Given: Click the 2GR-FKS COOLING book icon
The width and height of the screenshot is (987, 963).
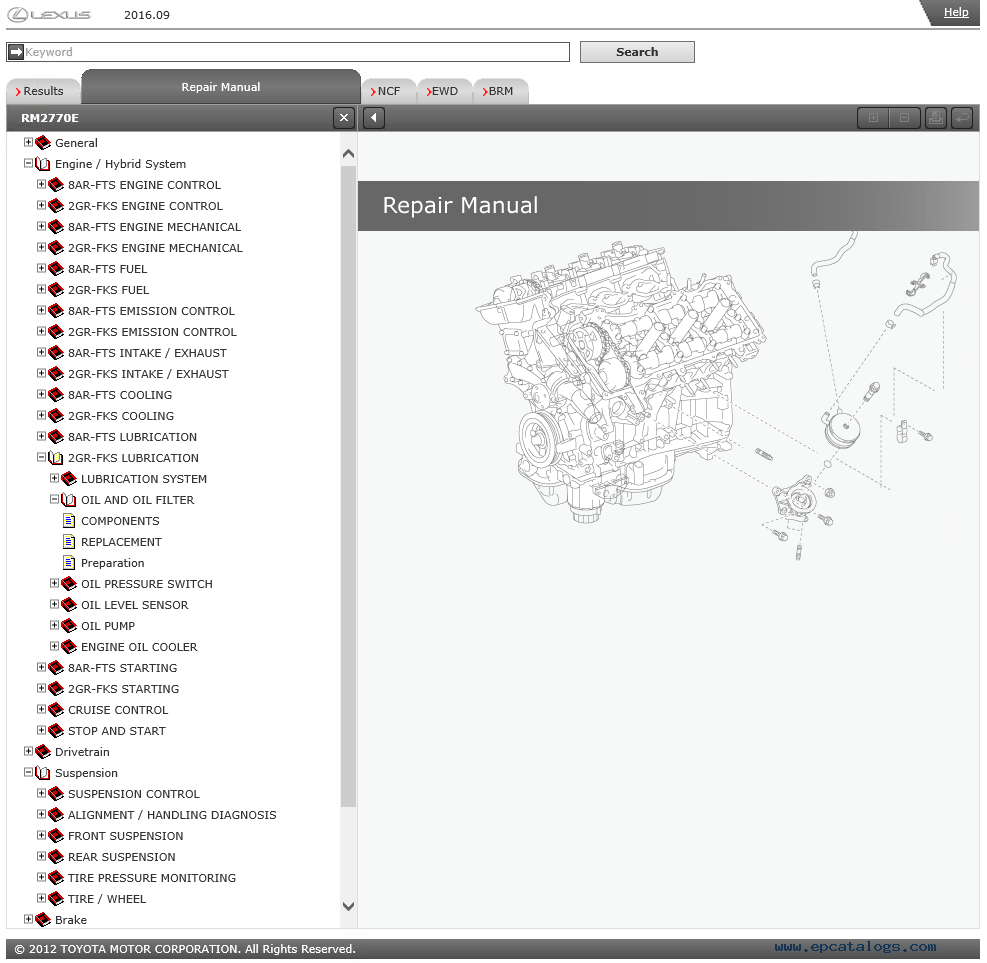Looking at the screenshot, I should [56, 416].
